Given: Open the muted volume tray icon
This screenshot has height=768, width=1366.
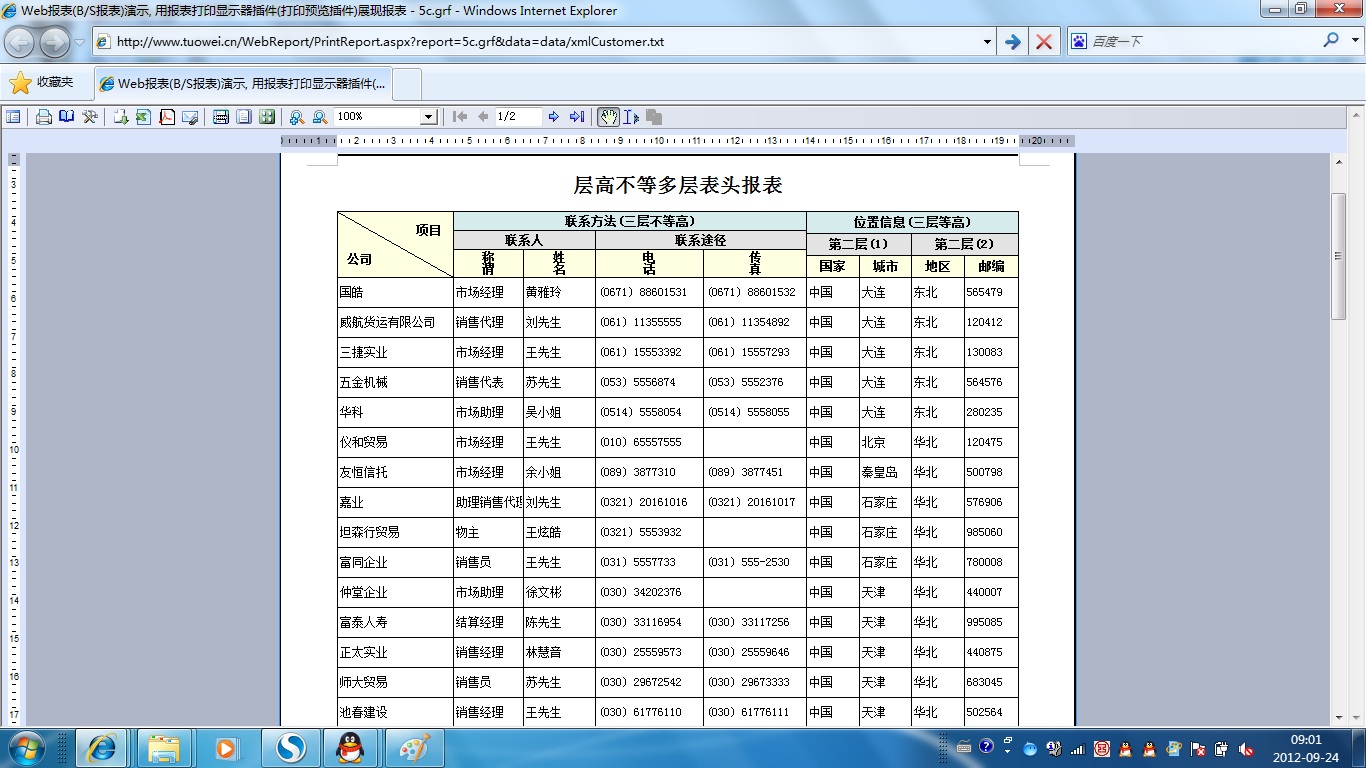Looking at the screenshot, I should [1246, 748].
